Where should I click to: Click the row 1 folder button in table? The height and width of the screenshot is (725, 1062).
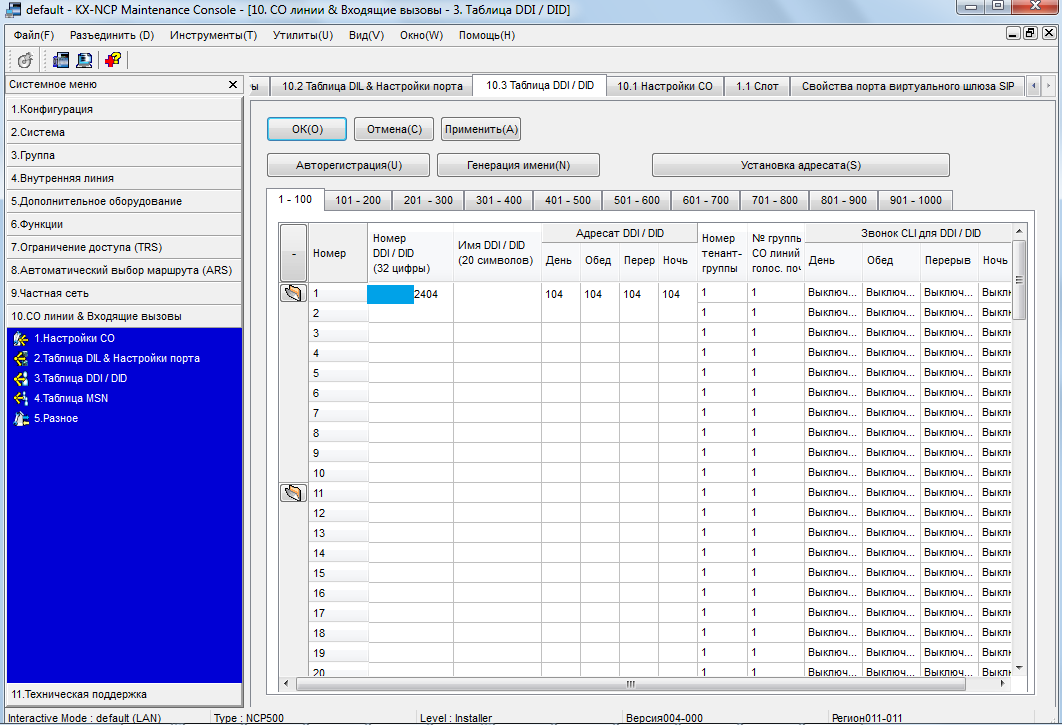point(293,293)
